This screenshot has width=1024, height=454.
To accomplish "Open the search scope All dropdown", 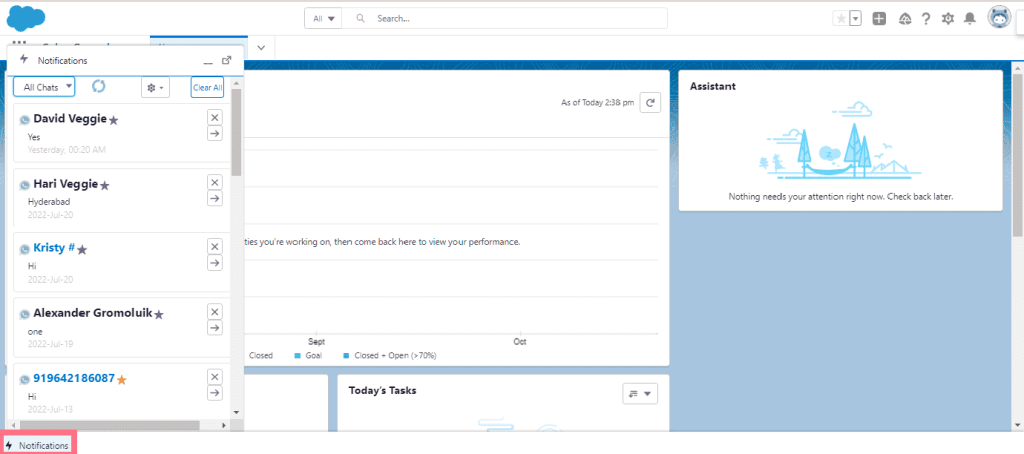I will (x=324, y=18).
